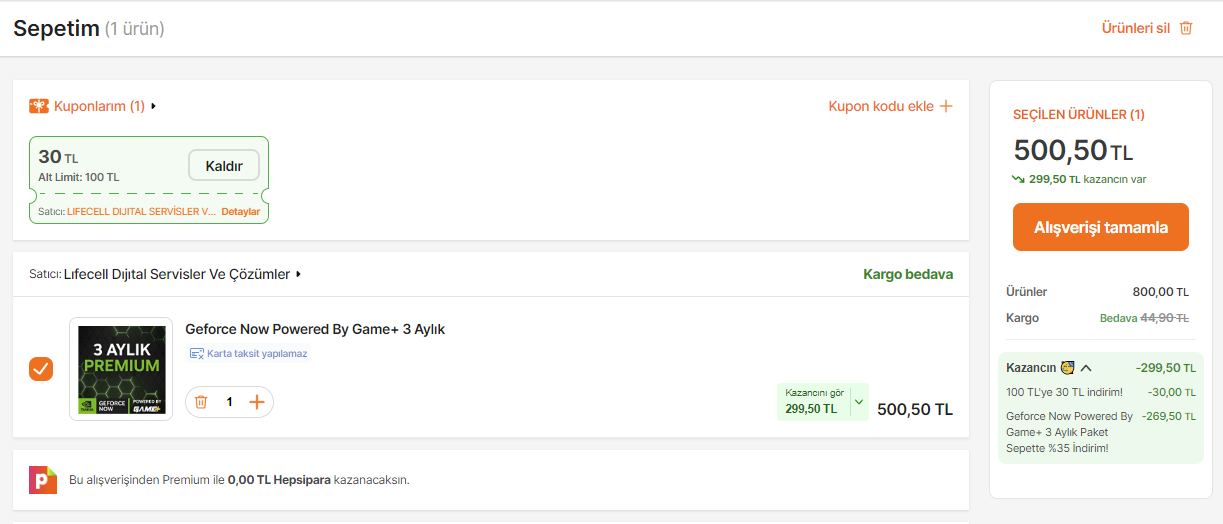This screenshot has height=524, width=1223.
Task: Click the plus icon beside Kupon kodu ekle
Action: [x=946, y=106]
